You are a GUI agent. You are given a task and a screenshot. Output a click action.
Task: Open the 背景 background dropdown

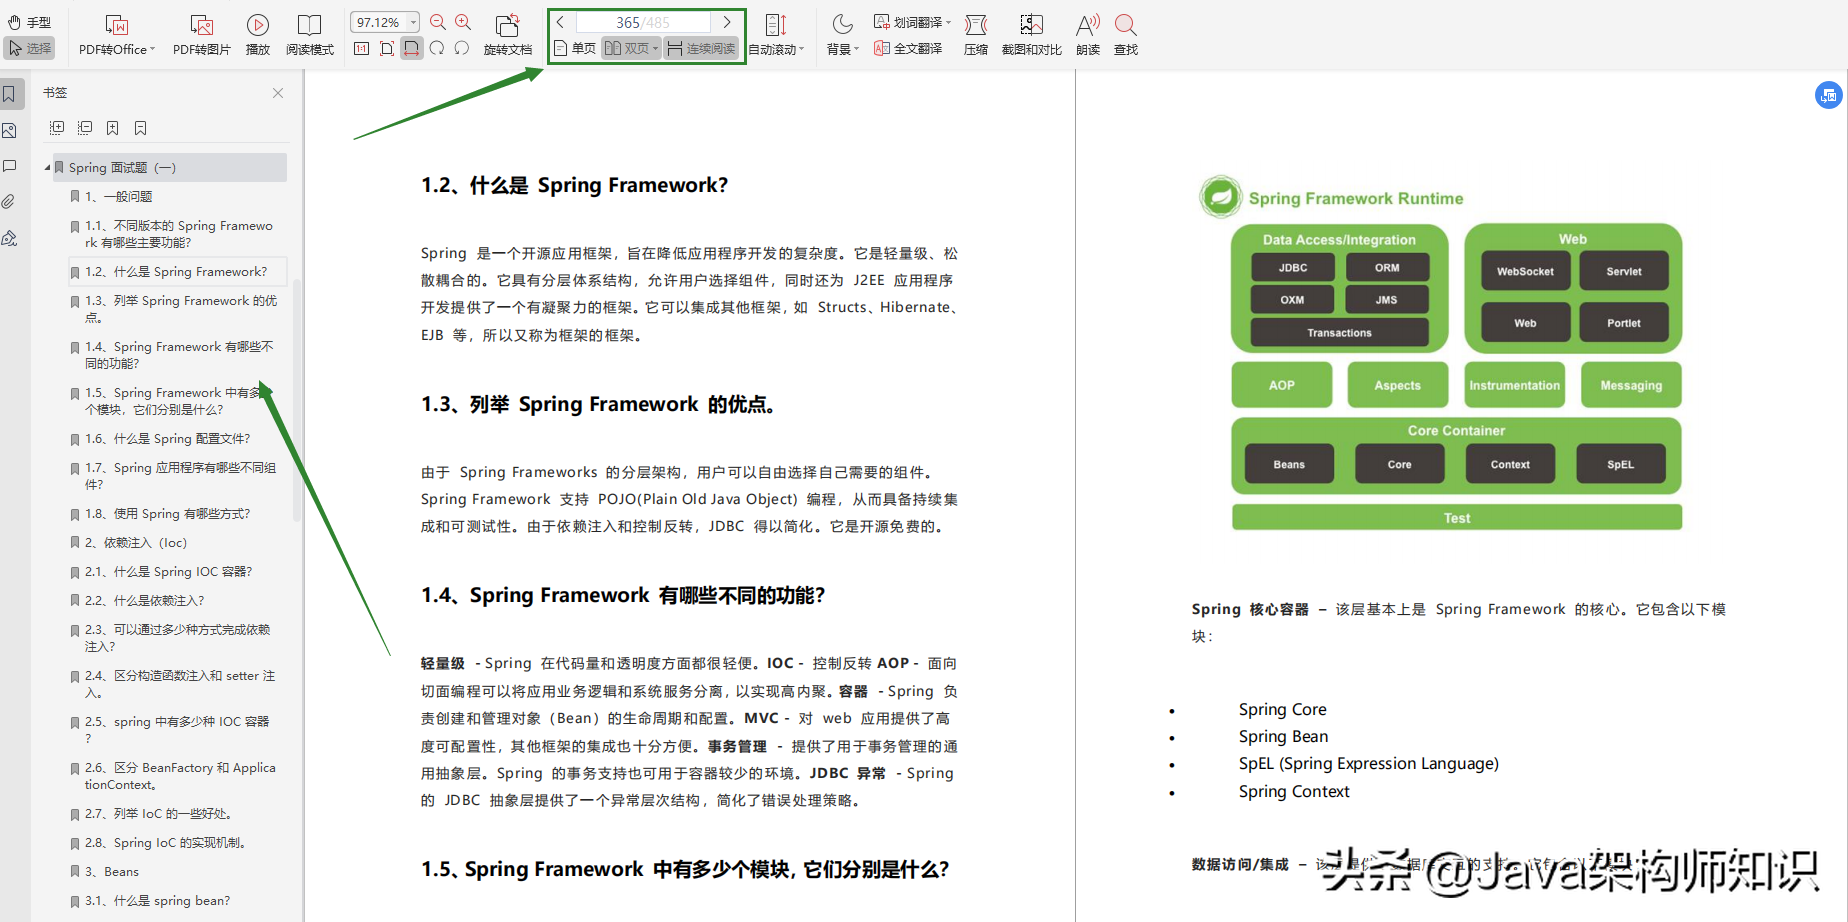coord(843,35)
